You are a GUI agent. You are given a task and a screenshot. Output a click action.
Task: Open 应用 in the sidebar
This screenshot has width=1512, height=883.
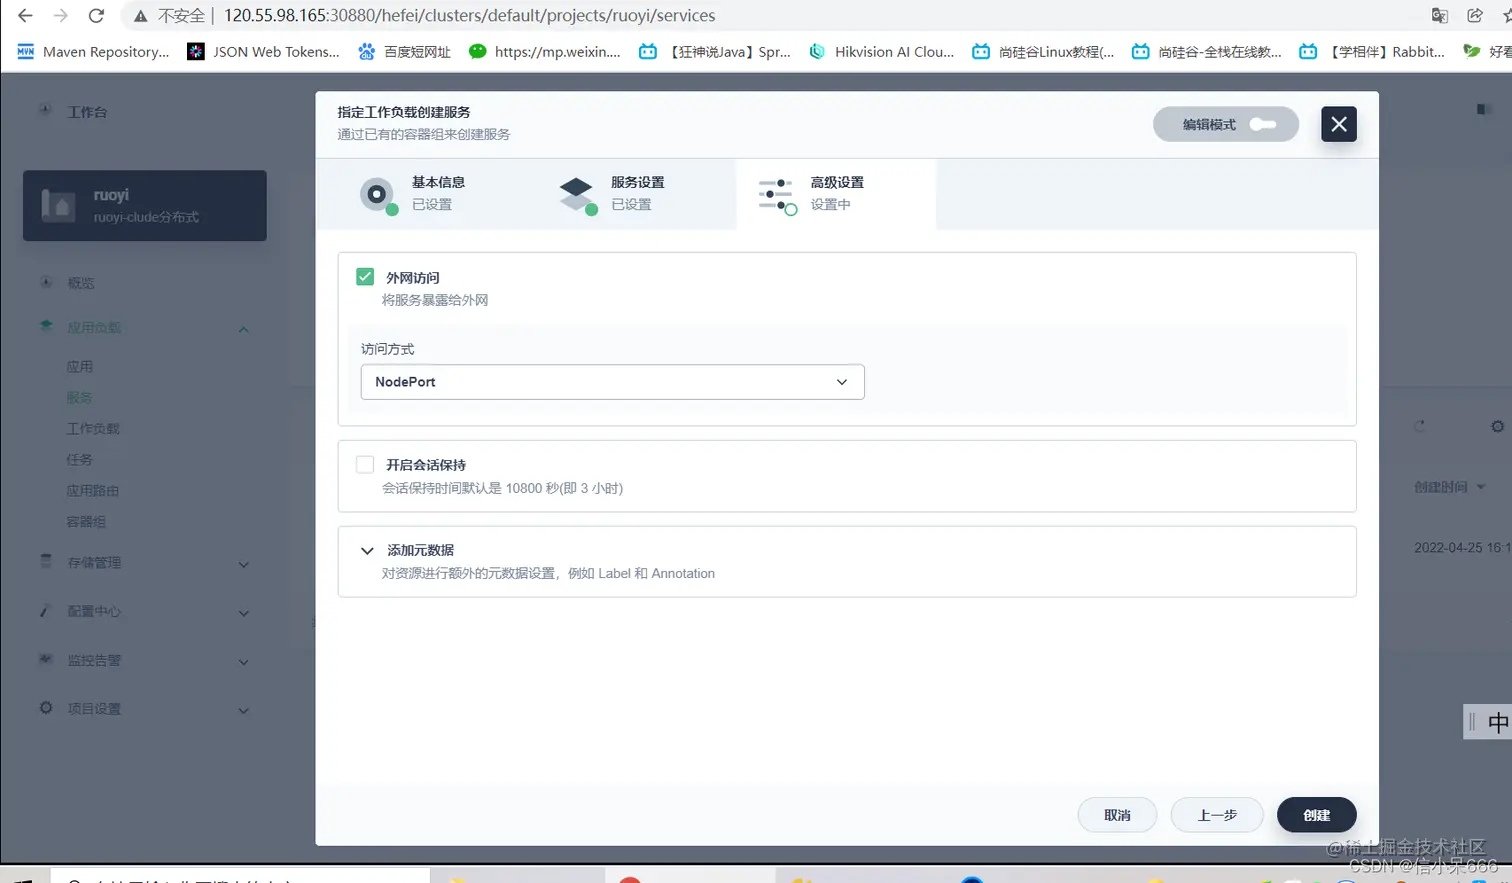pos(80,366)
